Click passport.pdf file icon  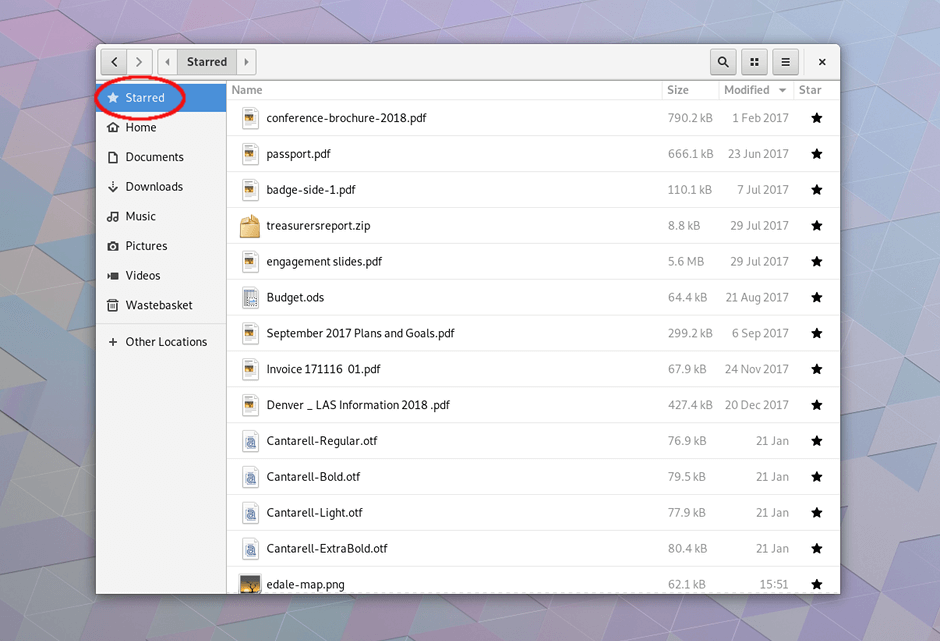pos(250,154)
